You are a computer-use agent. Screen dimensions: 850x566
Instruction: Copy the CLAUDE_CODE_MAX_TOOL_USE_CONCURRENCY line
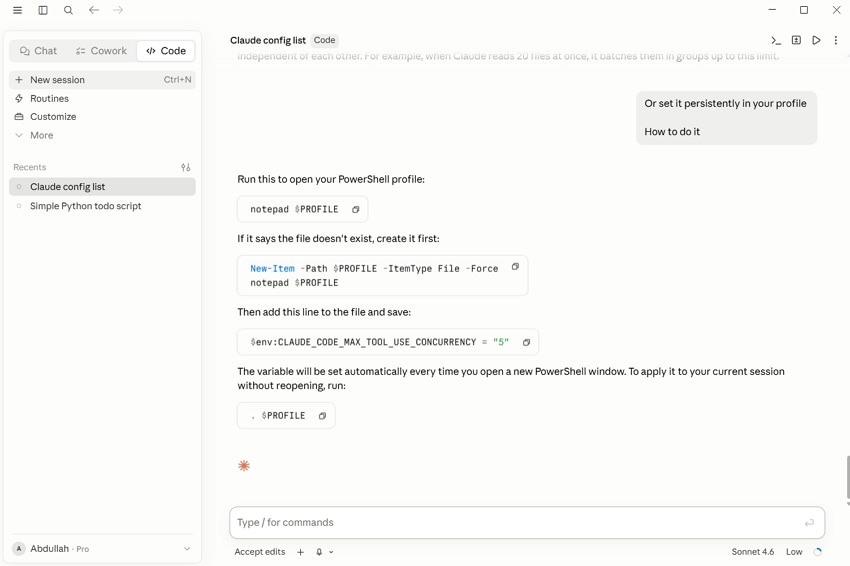pos(526,343)
